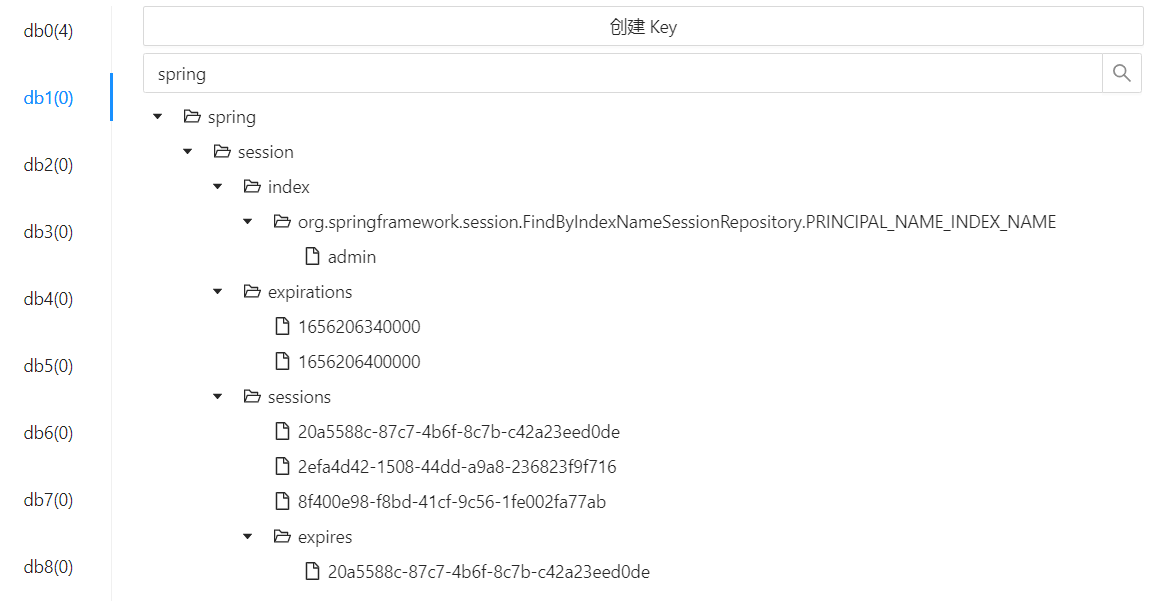Switch to the db0(4) database tab
1150x601 pixels.
[x=49, y=31]
